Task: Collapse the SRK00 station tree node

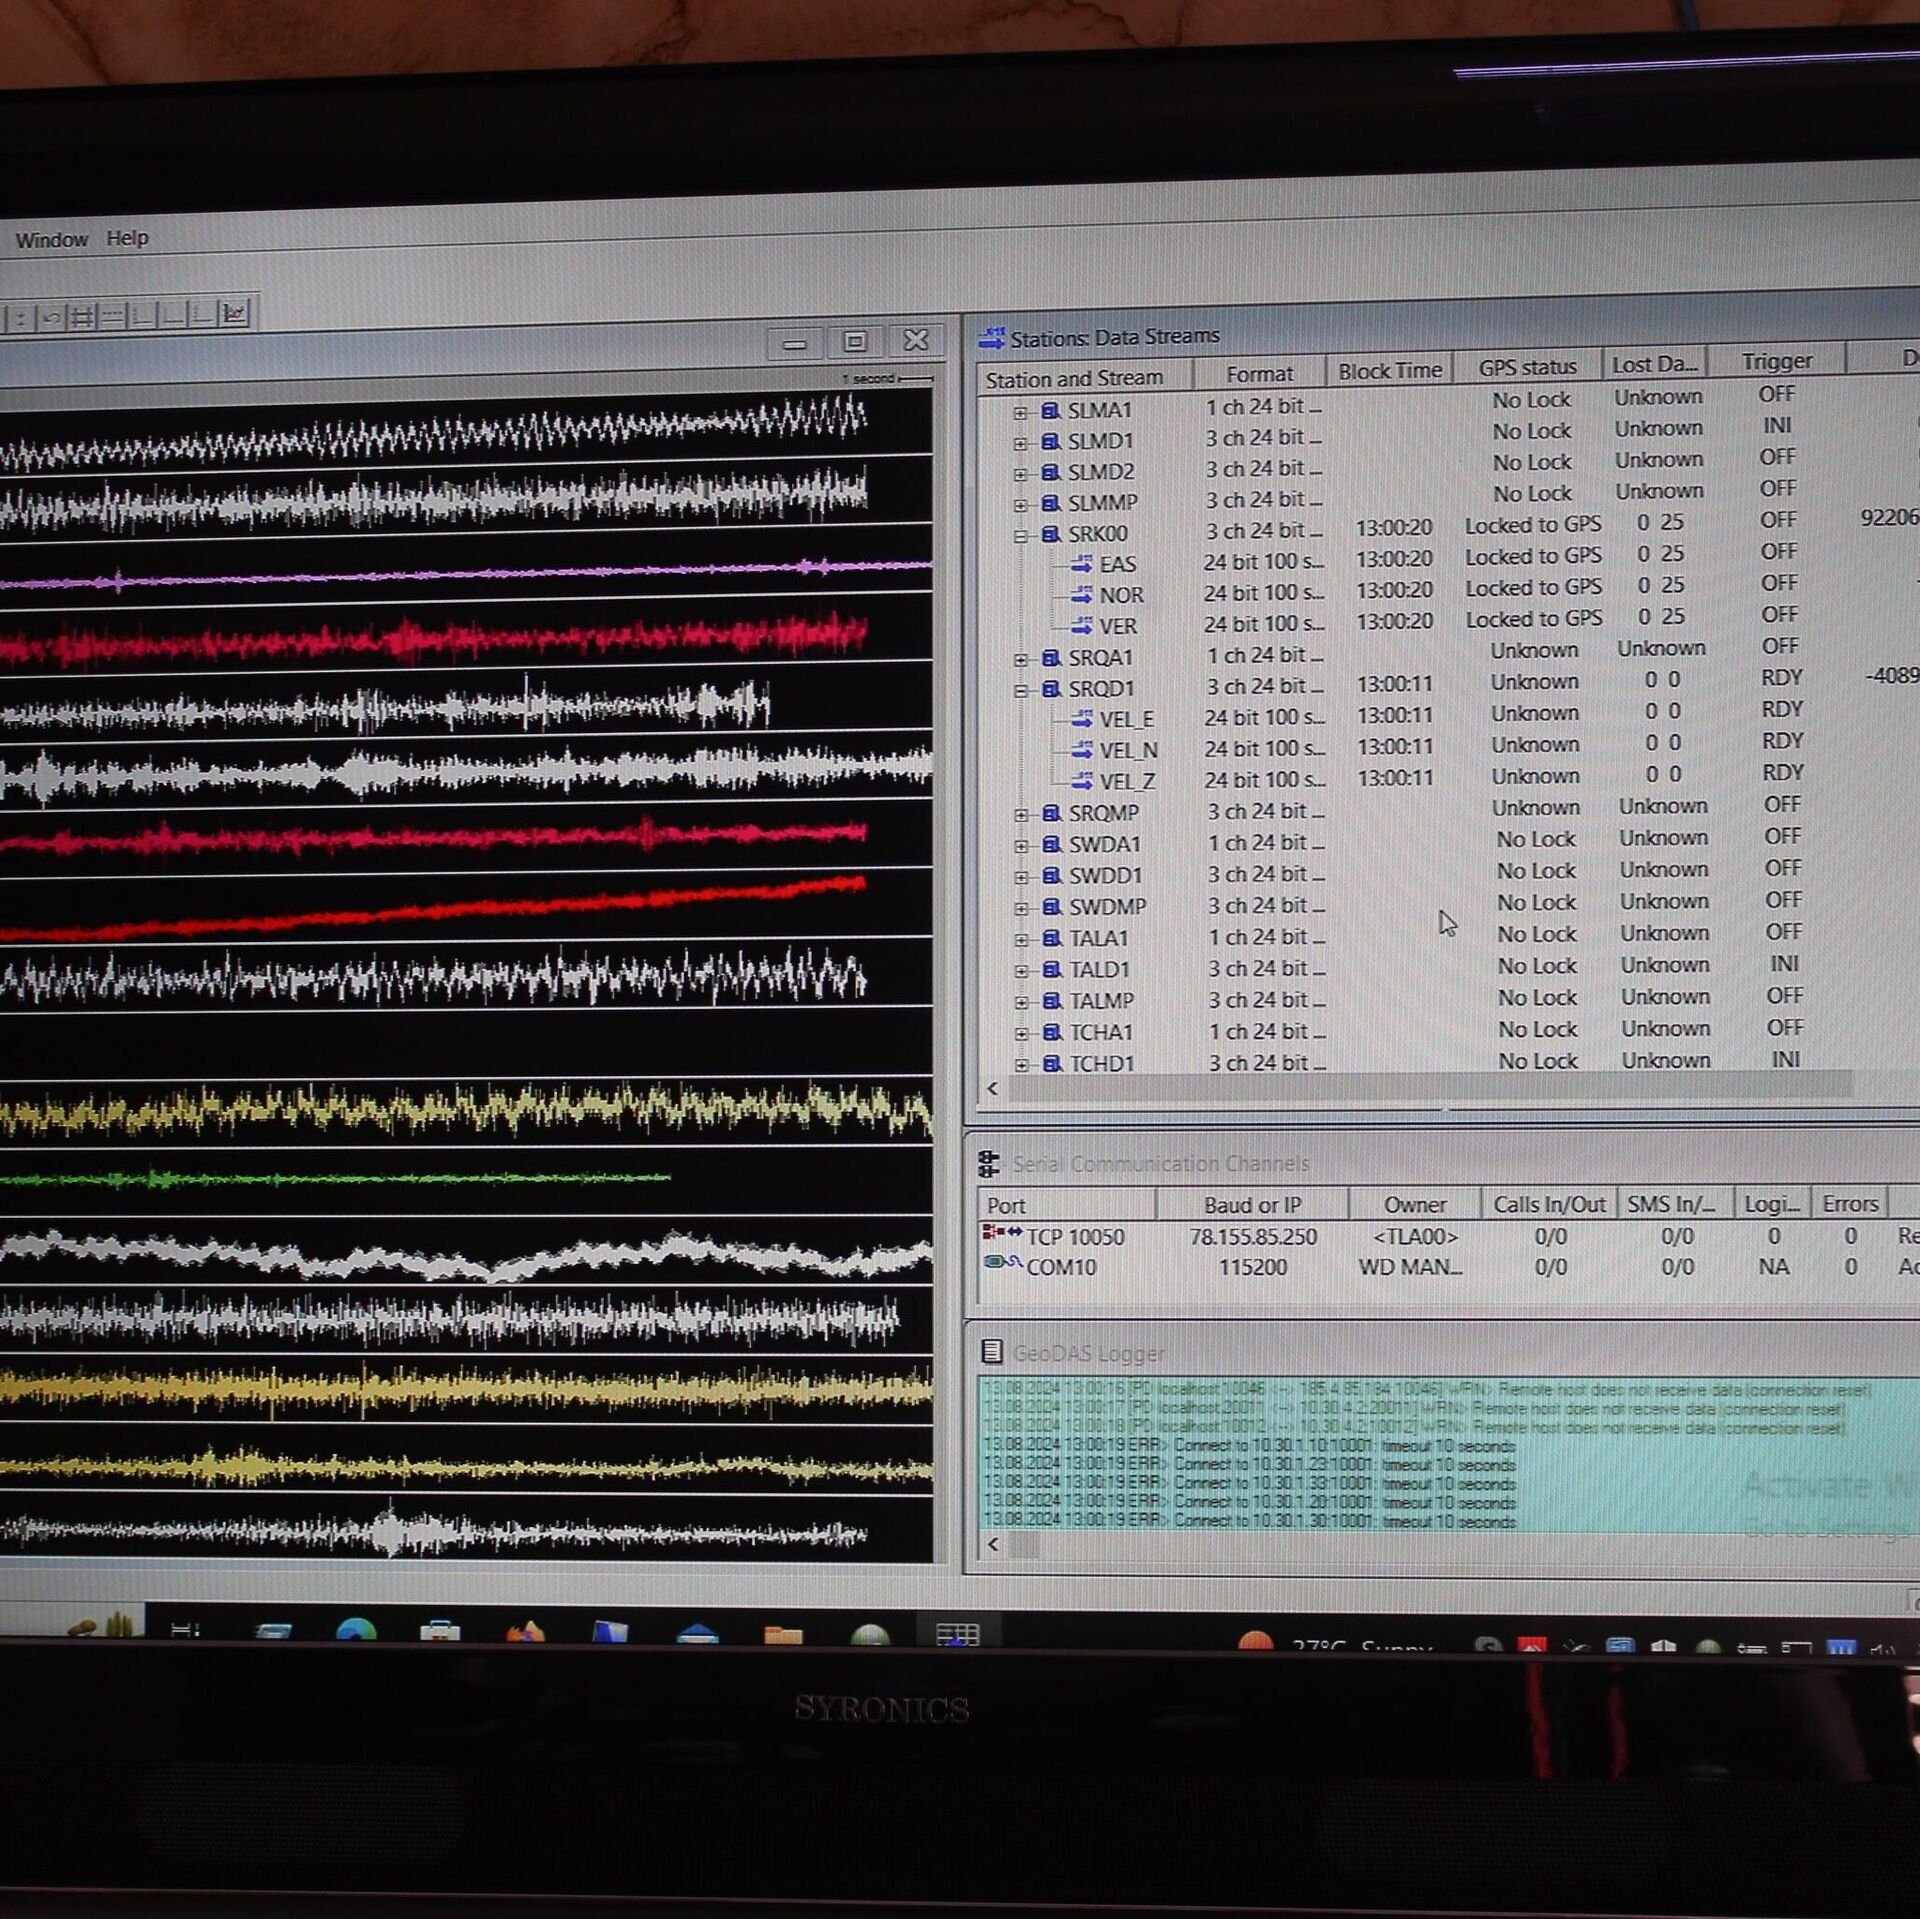Action: (1020, 535)
